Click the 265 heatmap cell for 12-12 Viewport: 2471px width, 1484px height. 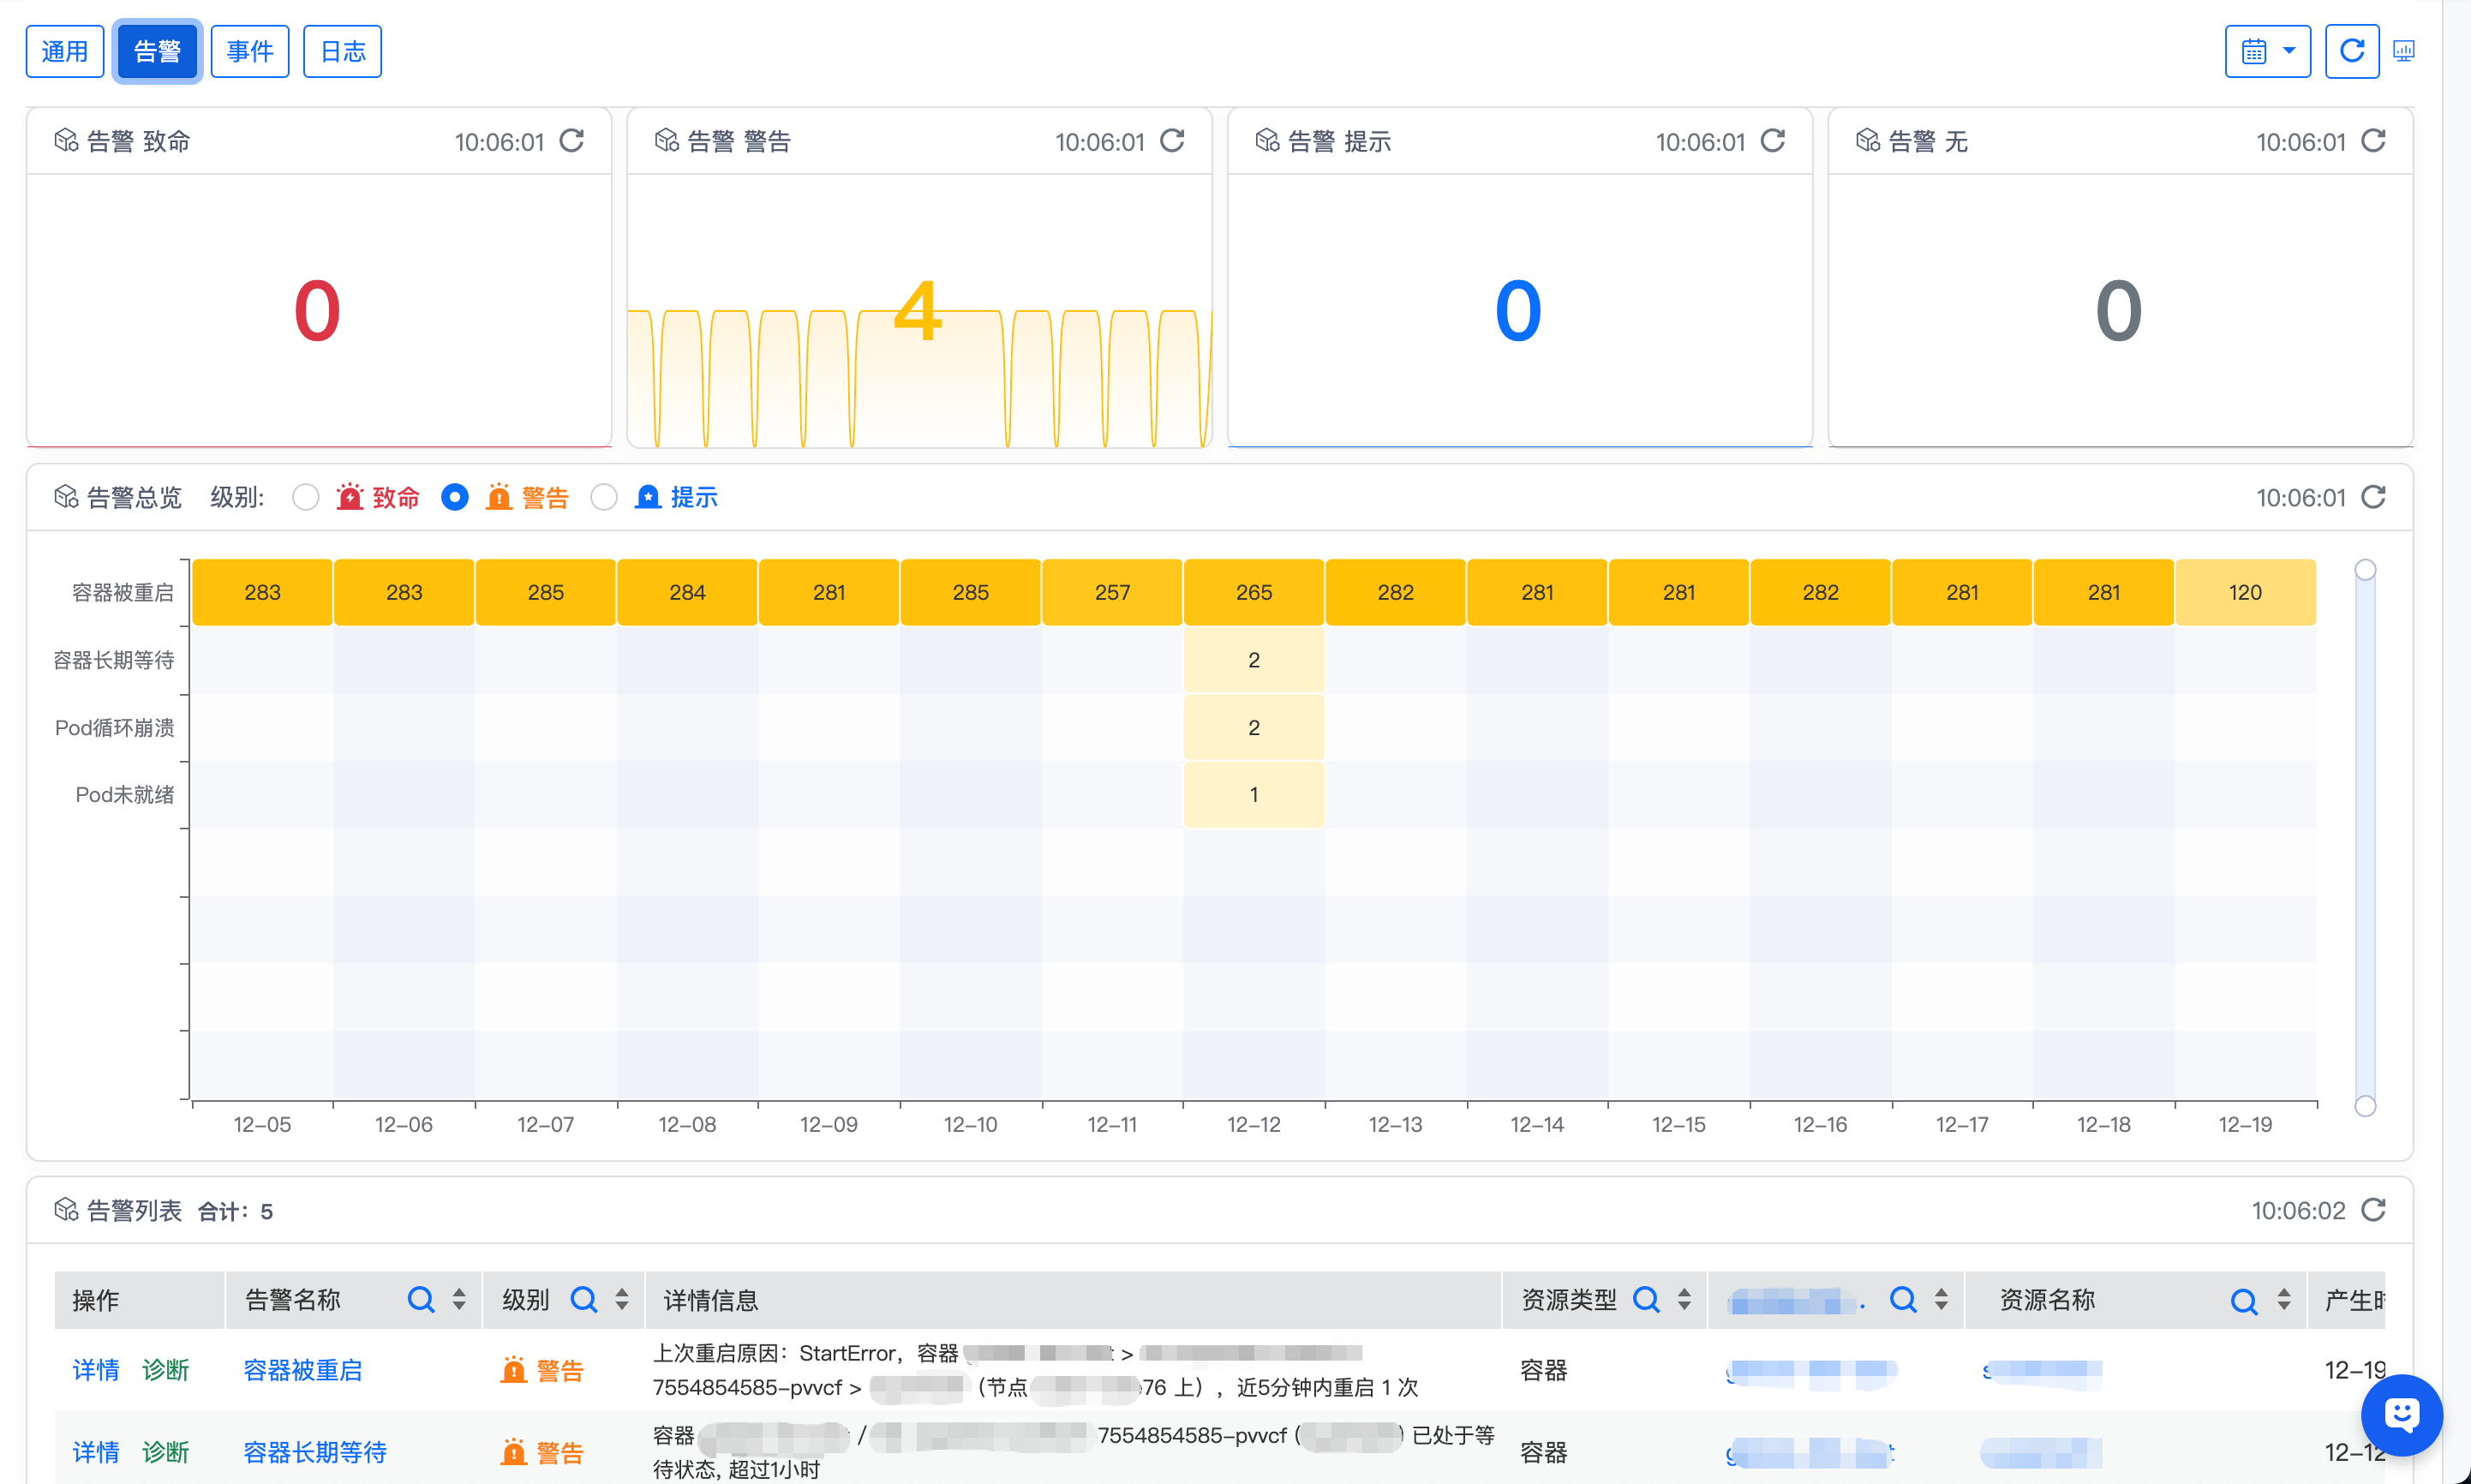tap(1253, 592)
